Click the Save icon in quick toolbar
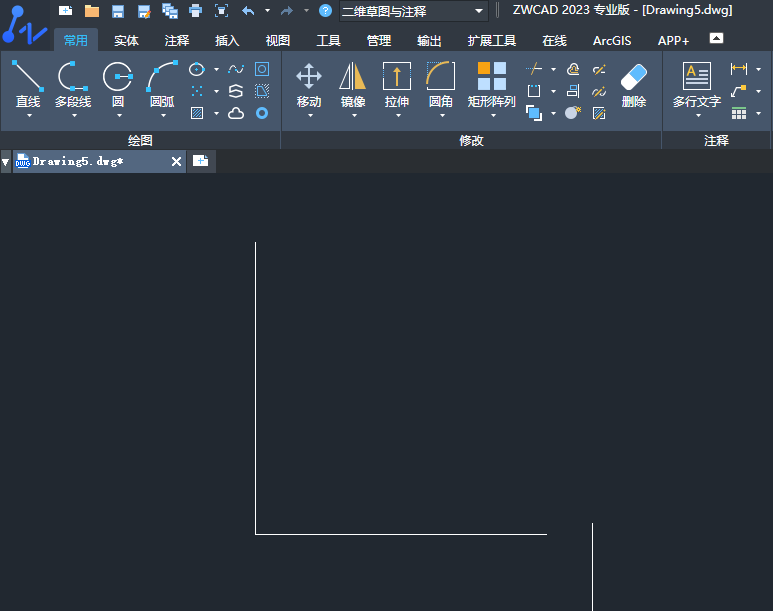The image size is (773, 611). coord(118,11)
